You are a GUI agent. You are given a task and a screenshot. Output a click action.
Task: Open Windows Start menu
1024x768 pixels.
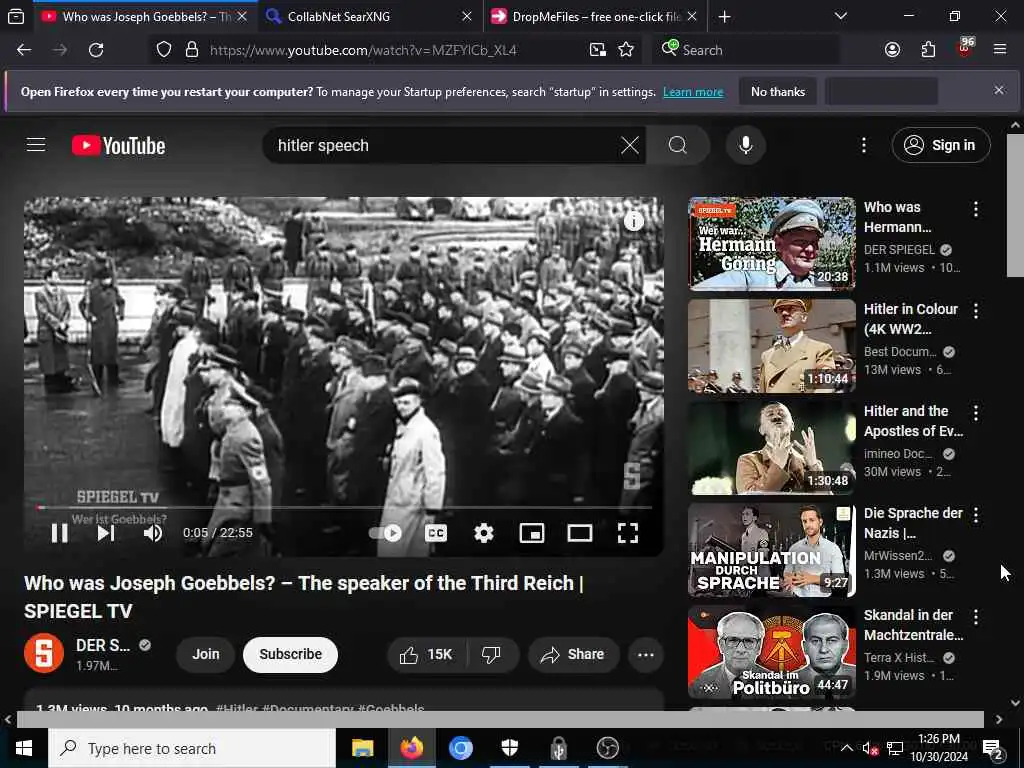pos(24,748)
